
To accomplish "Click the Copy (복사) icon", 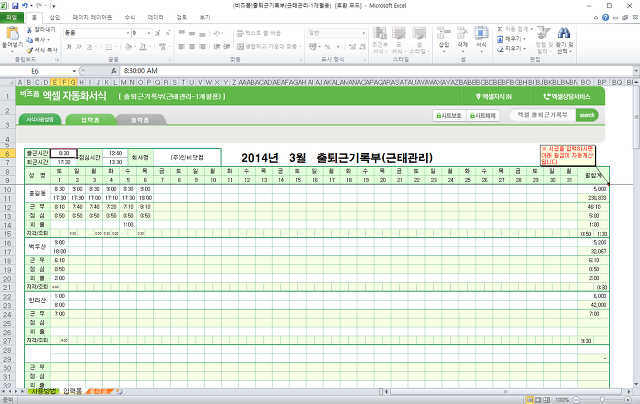I will tap(29, 40).
